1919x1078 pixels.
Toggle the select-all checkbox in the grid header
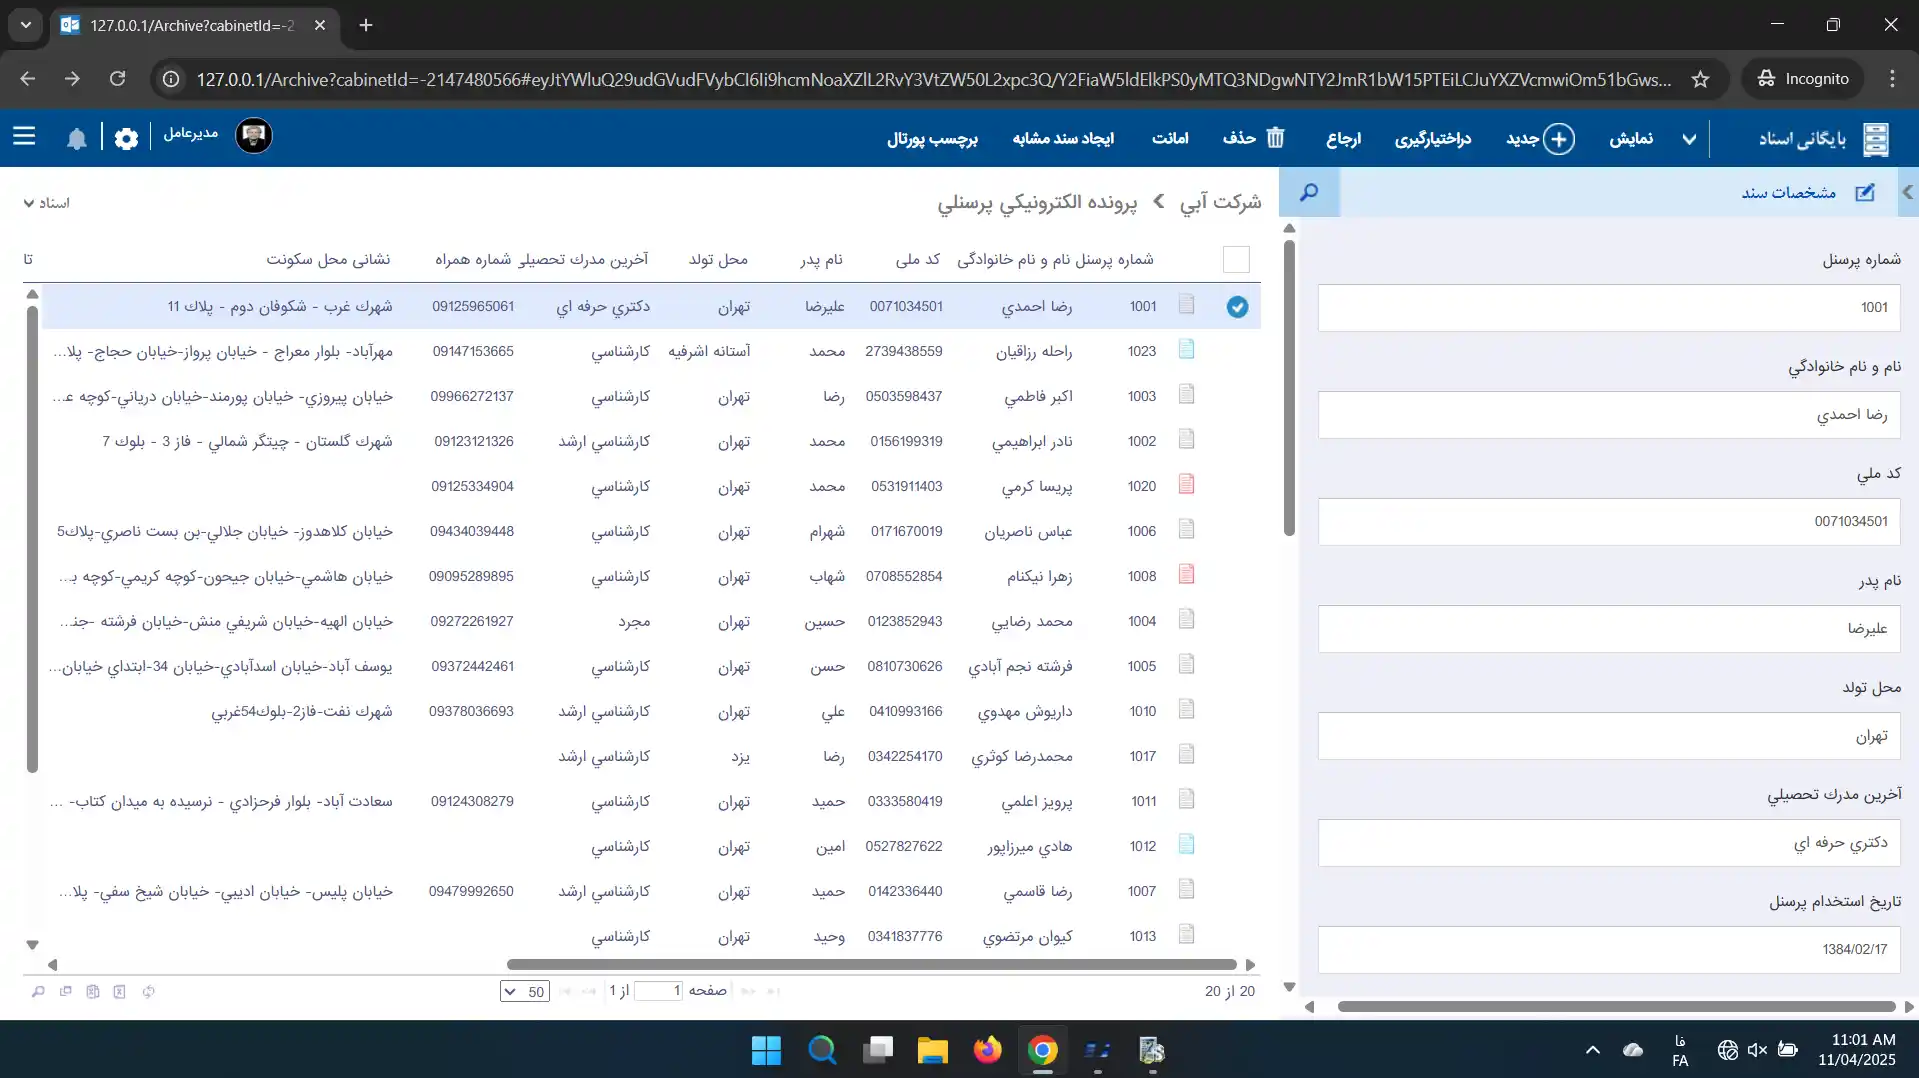click(1236, 260)
